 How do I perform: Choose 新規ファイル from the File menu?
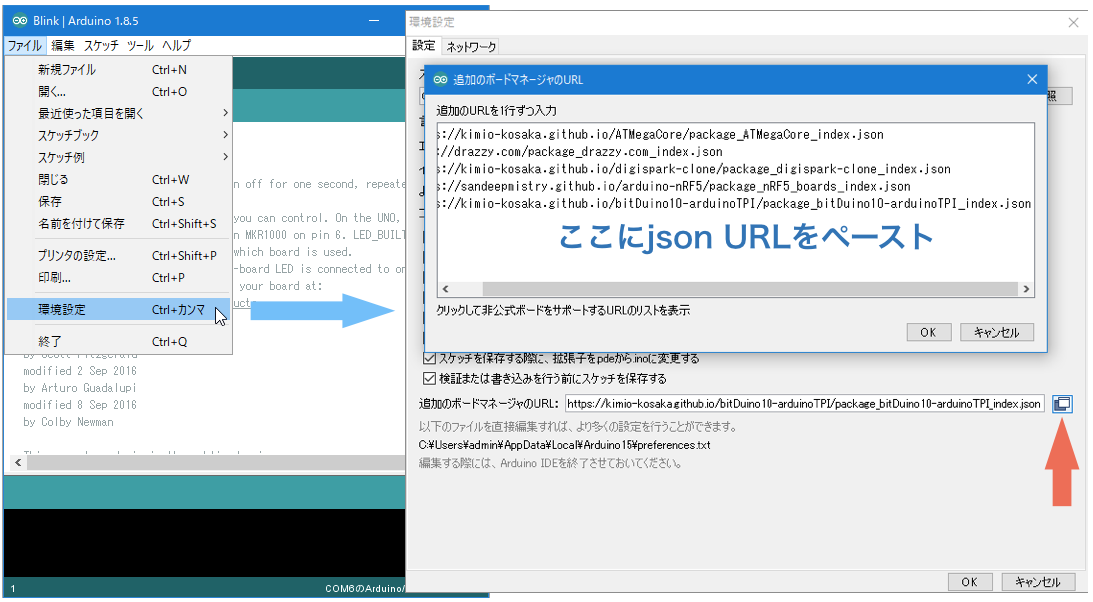tap(119, 70)
